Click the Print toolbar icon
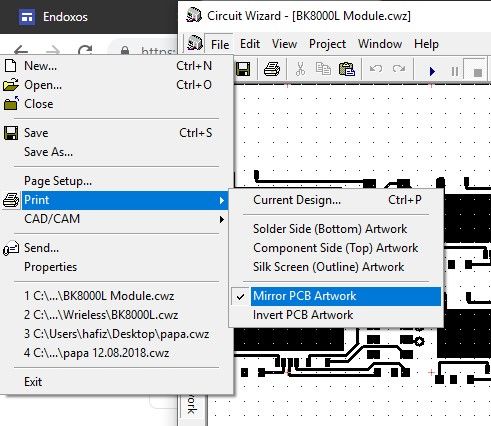This screenshot has width=491, height=426. pyautogui.click(x=272, y=69)
